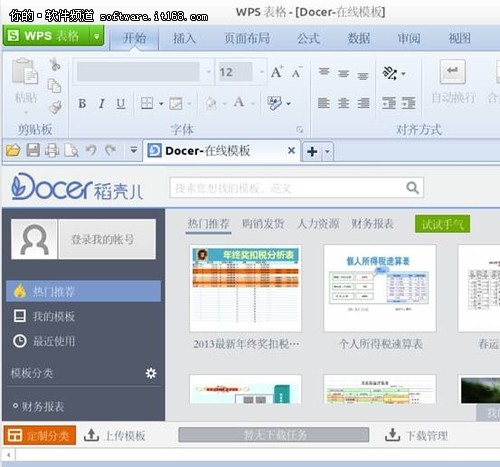Toggle Bold formatting
Screen dimensions: 500x467
[82, 104]
